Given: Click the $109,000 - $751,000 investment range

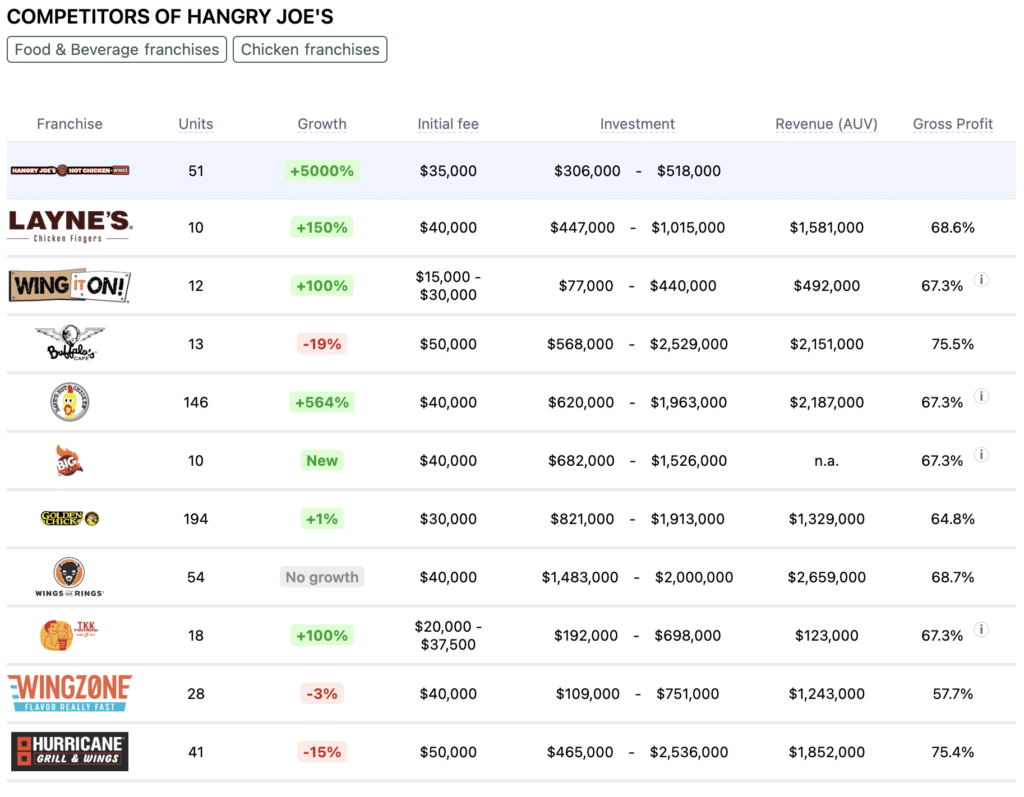Looking at the screenshot, I should click(637, 694).
